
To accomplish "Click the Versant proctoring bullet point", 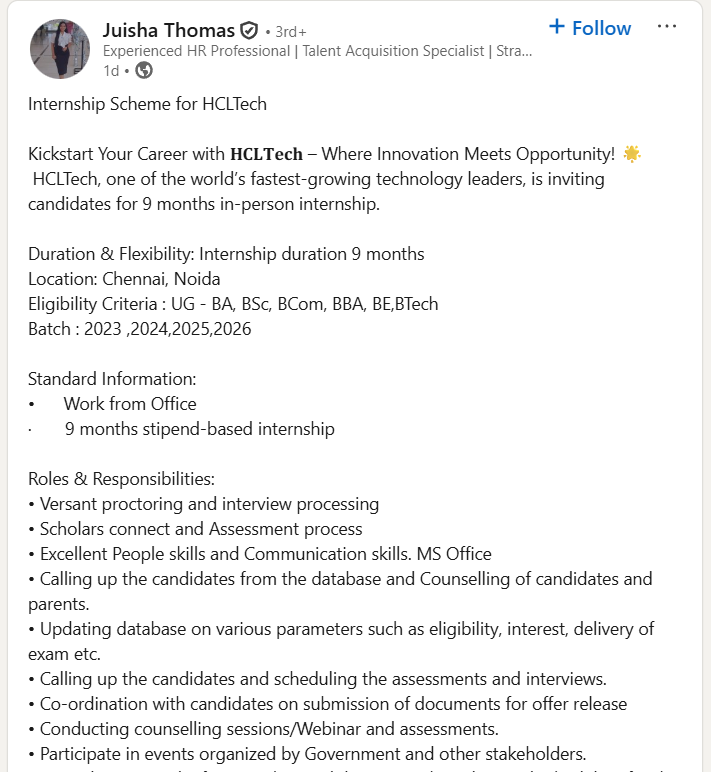I will click(x=209, y=504).
